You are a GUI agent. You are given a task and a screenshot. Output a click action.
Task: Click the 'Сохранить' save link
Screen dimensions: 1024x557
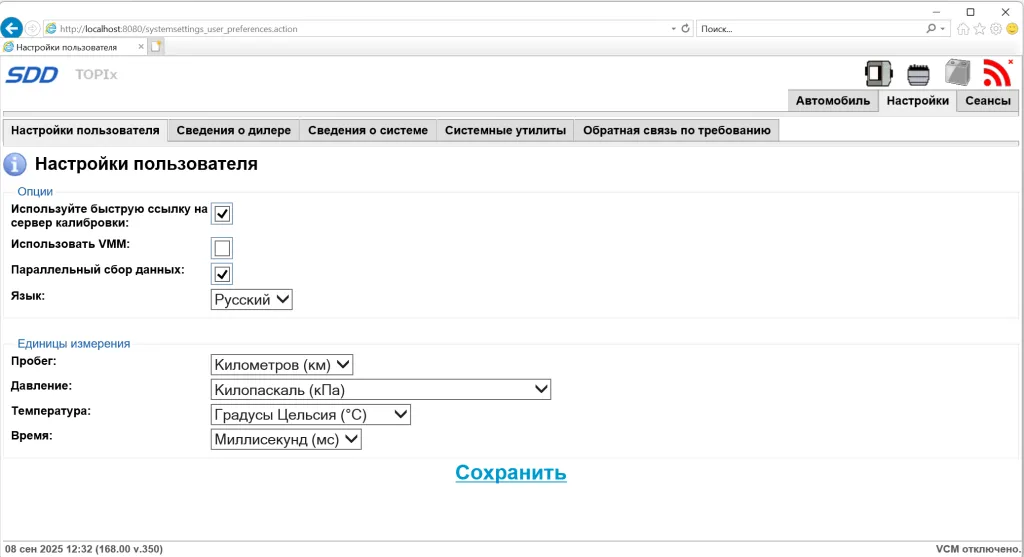pyautogui.click(x=511, y=473)
